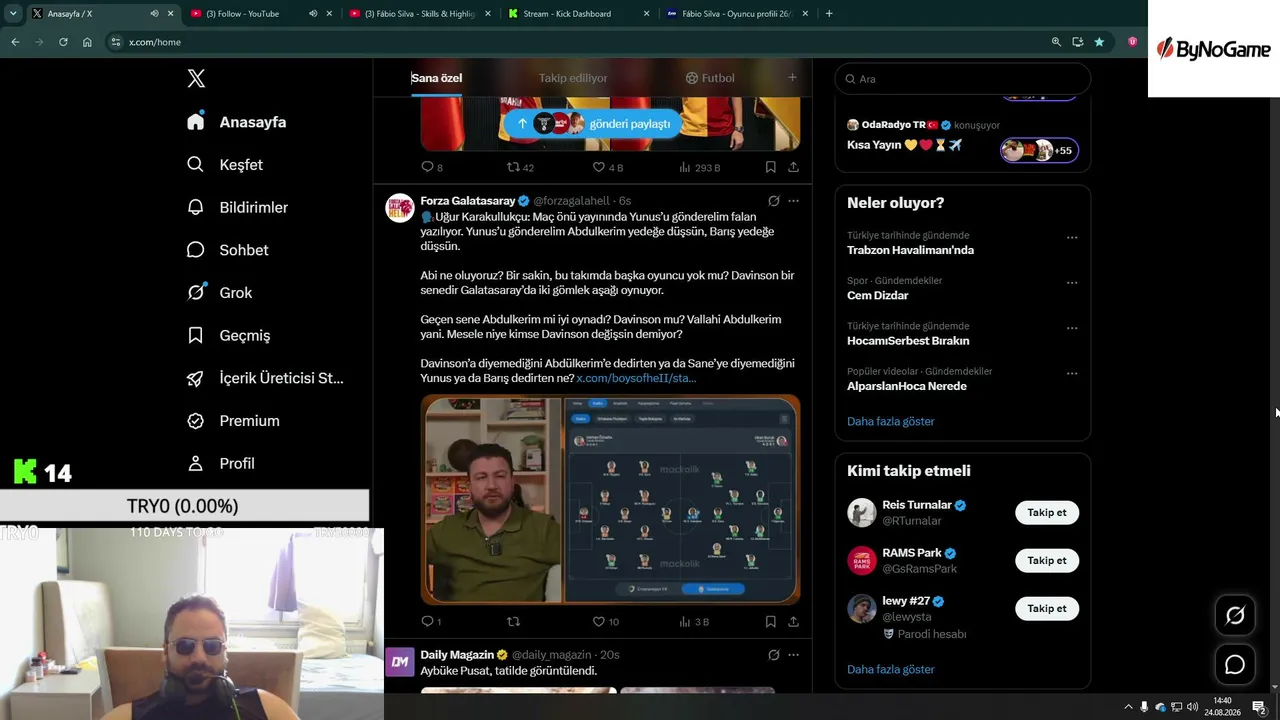Join the OdaRadyo TR Kısa Yayın space
Screen dimensions: 1280x720
(x=1039, y=150)
